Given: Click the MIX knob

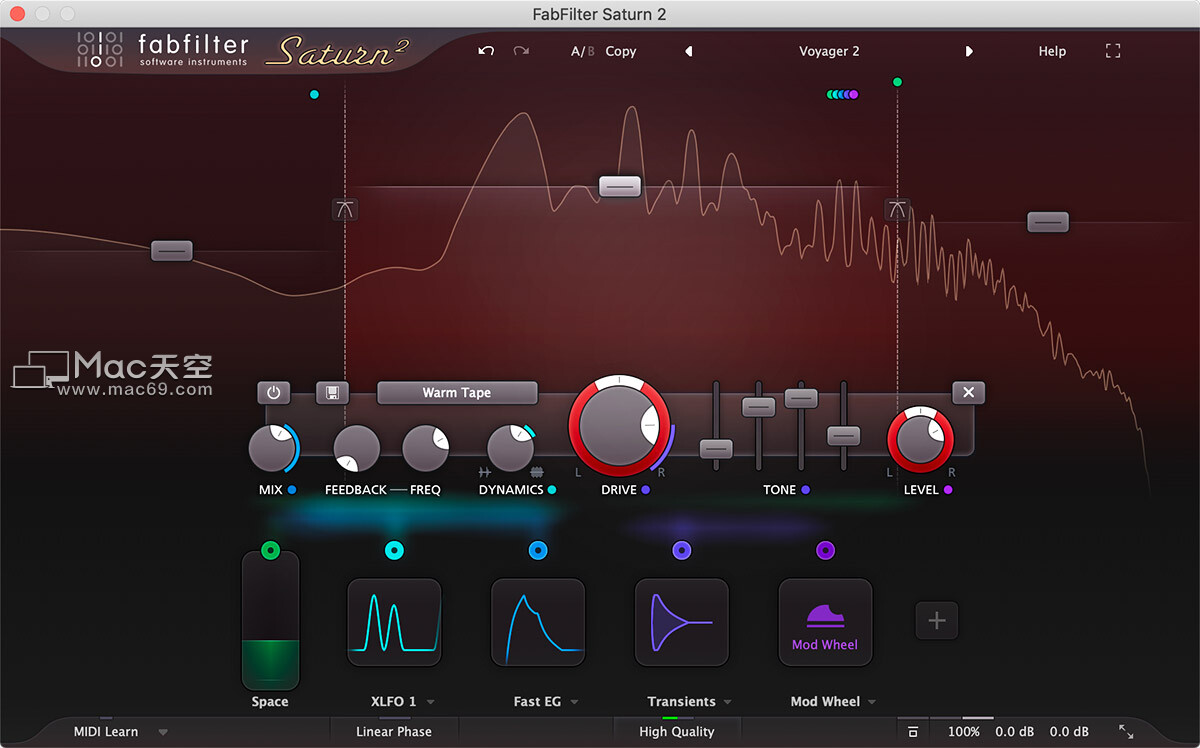Looking at the screenshot, I should [x=271, y=448].
